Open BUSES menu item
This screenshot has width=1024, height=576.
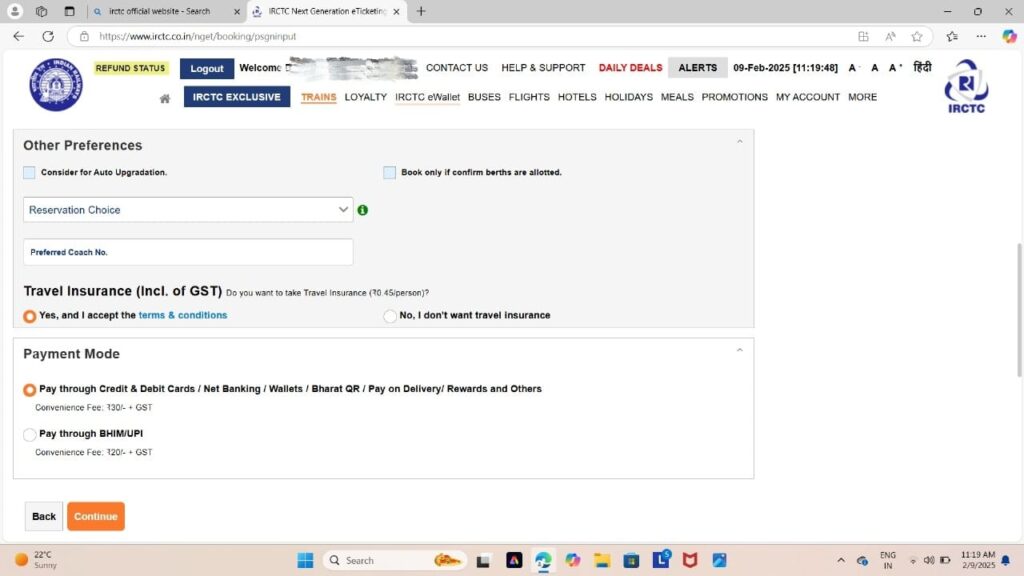coord(485,97)
